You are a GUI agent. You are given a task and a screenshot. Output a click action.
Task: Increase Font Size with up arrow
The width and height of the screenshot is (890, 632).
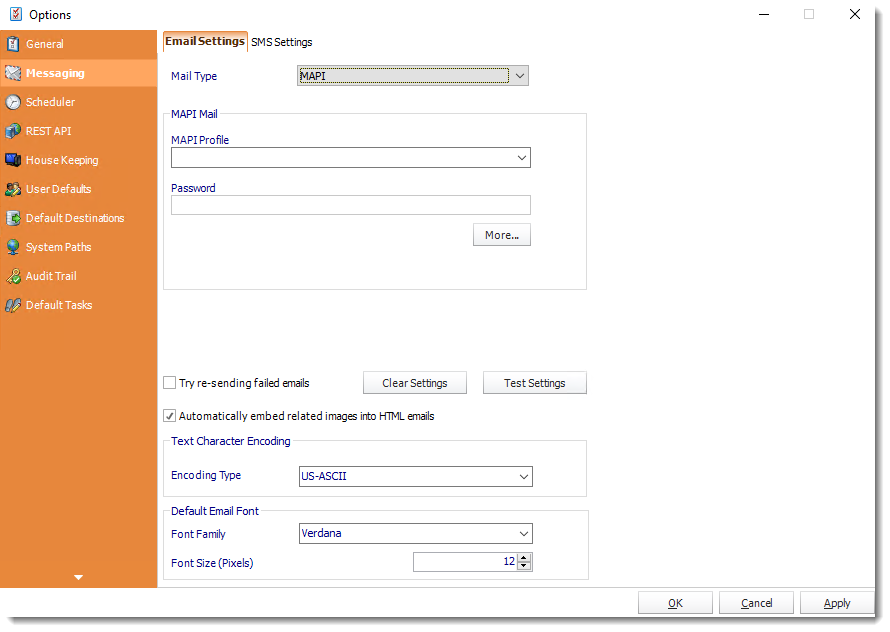[524, 558]
